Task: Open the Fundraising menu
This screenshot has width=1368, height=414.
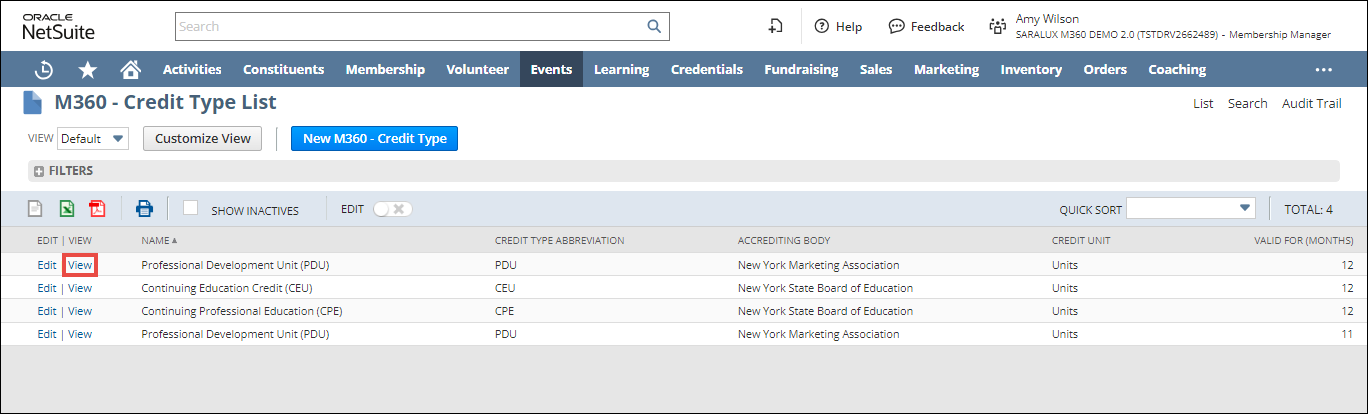Action: [801, 70]
